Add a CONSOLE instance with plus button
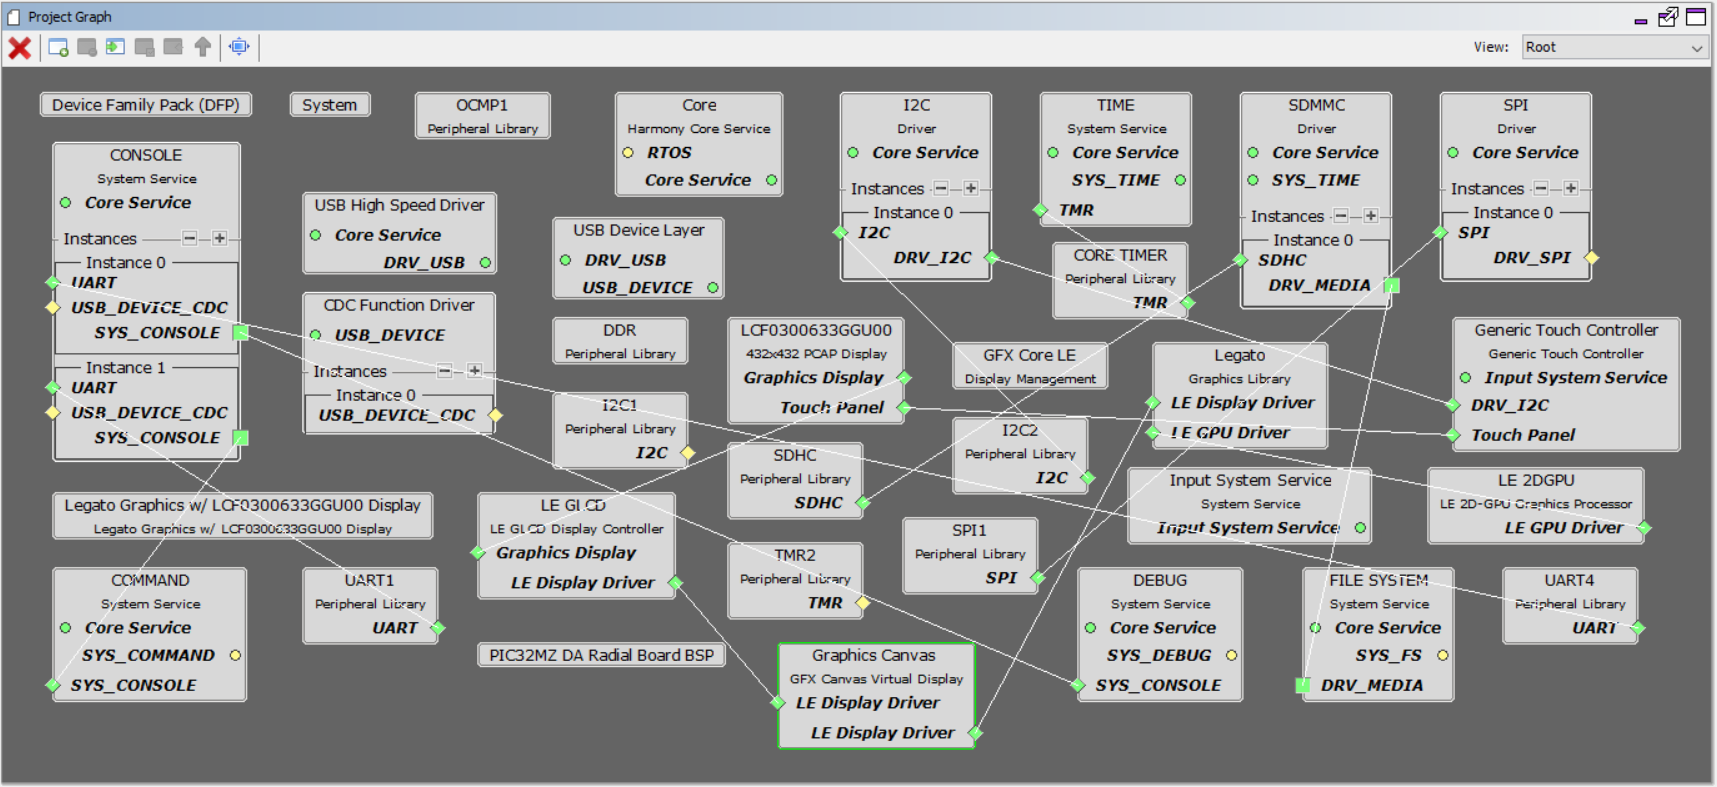 (x=220, y=238)
